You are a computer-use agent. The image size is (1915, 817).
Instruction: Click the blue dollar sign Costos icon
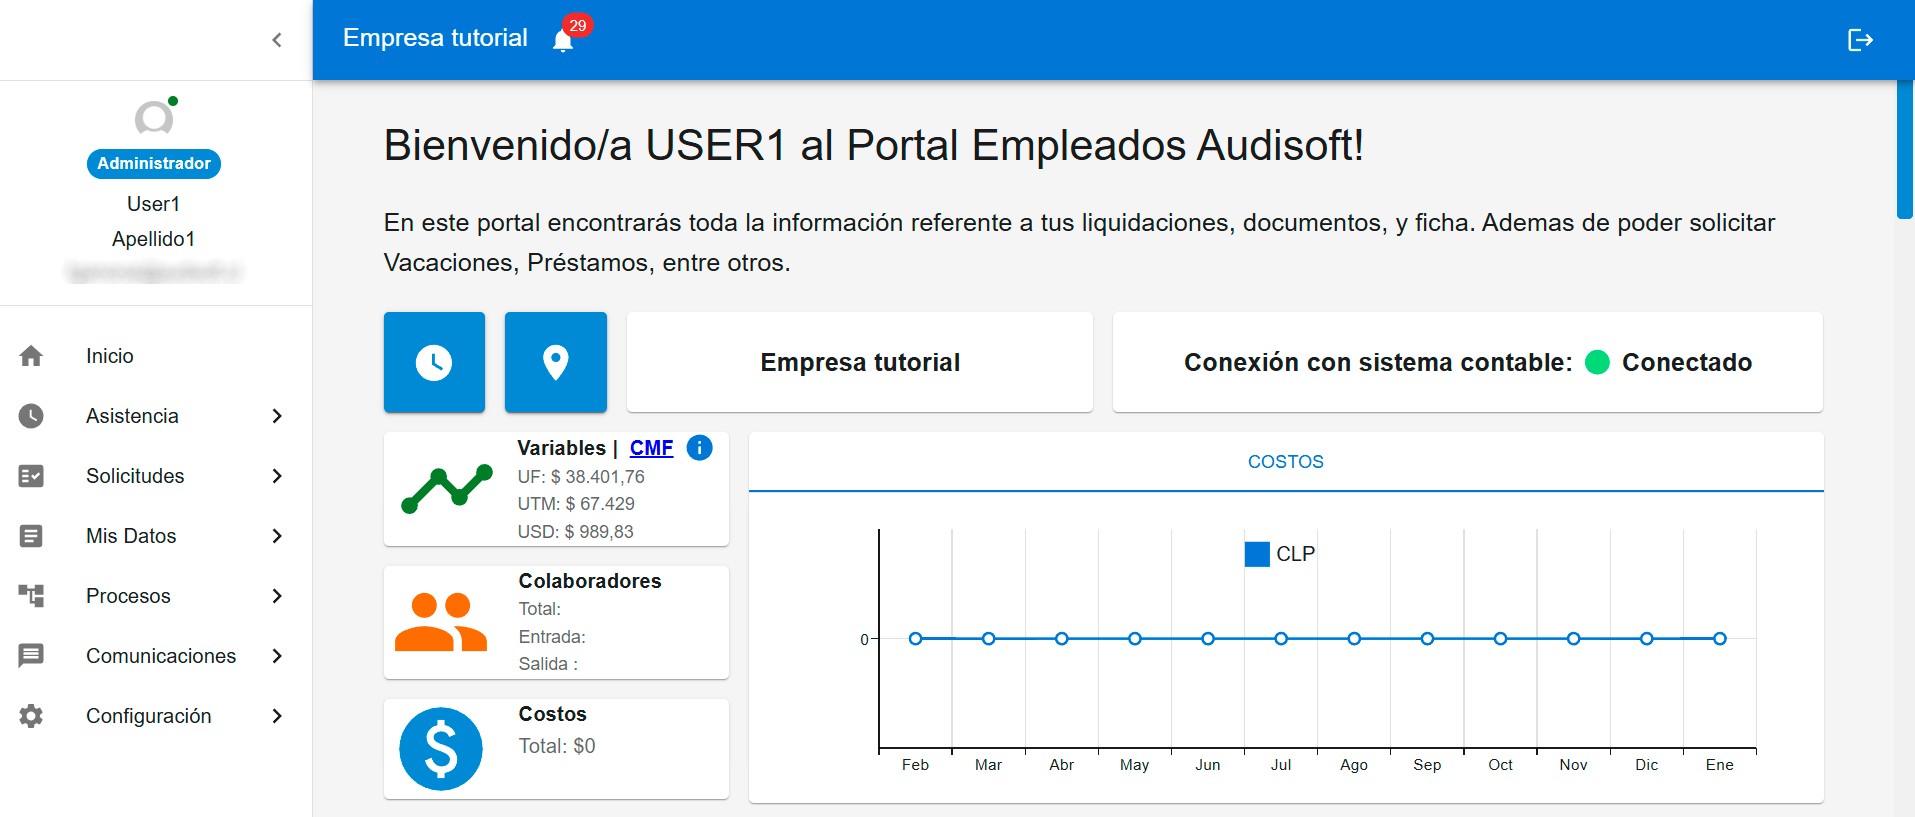(441, 748)
